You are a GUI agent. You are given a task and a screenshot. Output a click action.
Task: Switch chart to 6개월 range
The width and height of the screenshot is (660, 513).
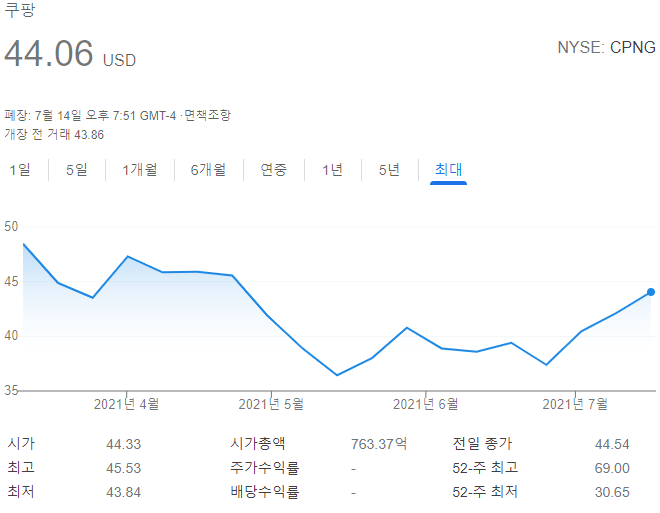pyautogui.click(x=208, y=170)
